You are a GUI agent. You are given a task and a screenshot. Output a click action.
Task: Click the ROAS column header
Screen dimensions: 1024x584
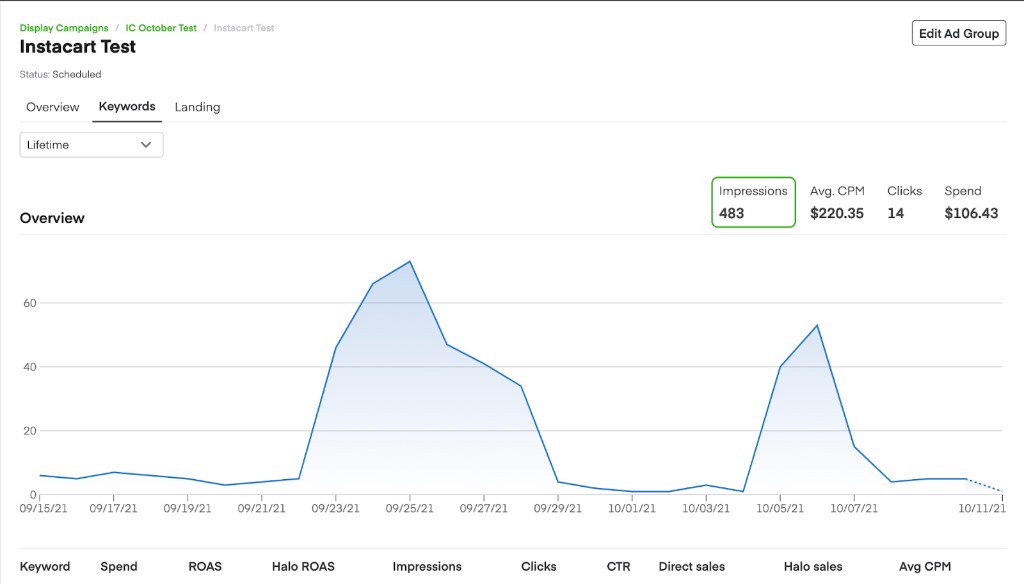click(204, 566)
